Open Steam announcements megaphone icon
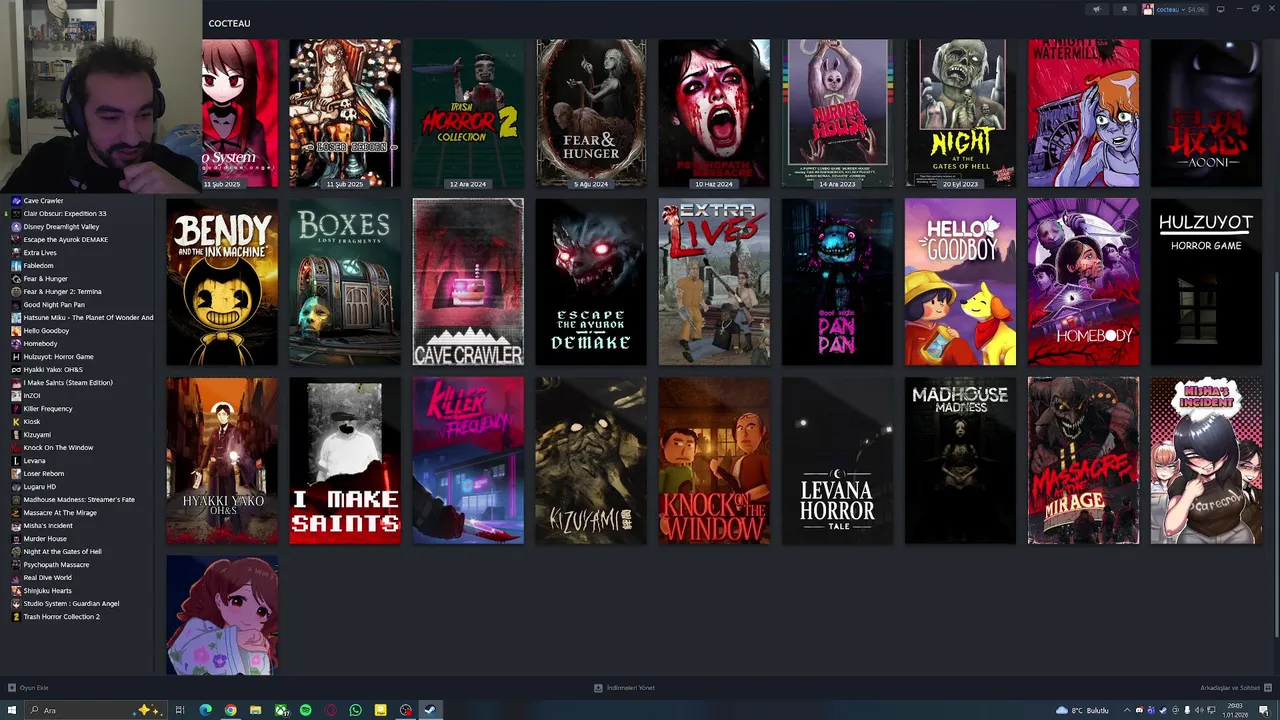Viewport: 1280px width, 720px height. (1097, 9)
